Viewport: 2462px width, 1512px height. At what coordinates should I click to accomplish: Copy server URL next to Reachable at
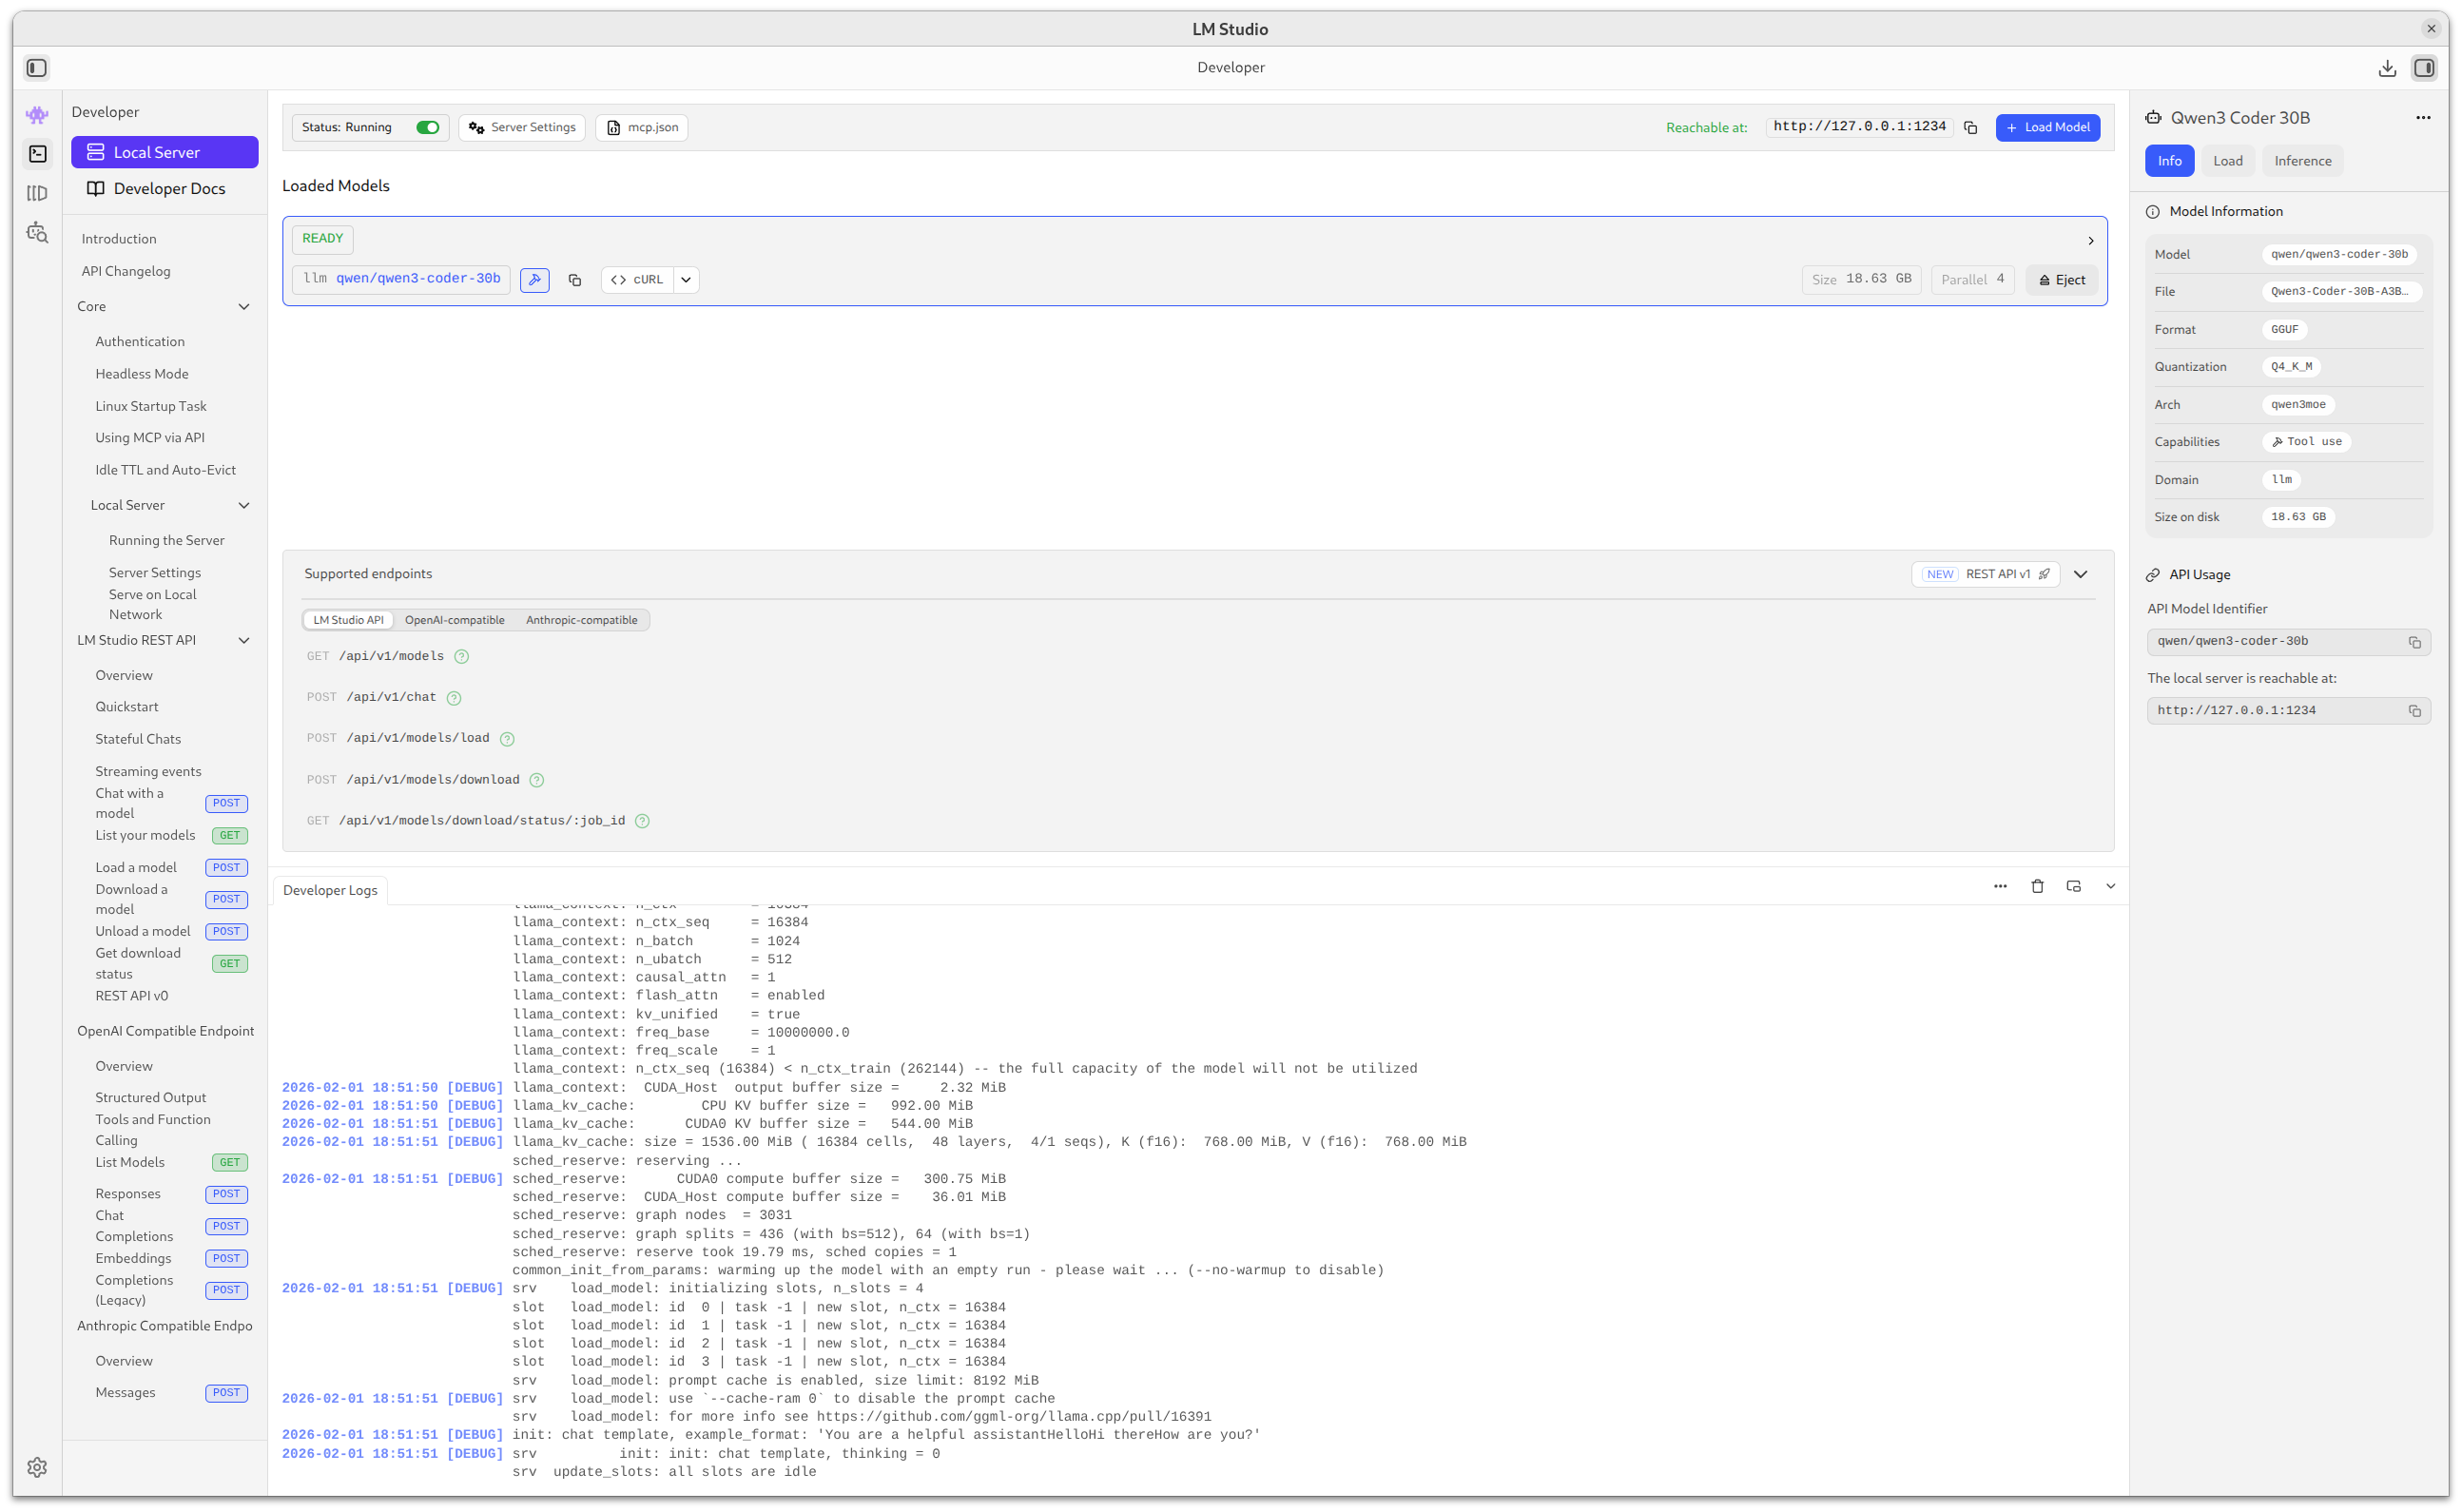(x=1970, y=128)
